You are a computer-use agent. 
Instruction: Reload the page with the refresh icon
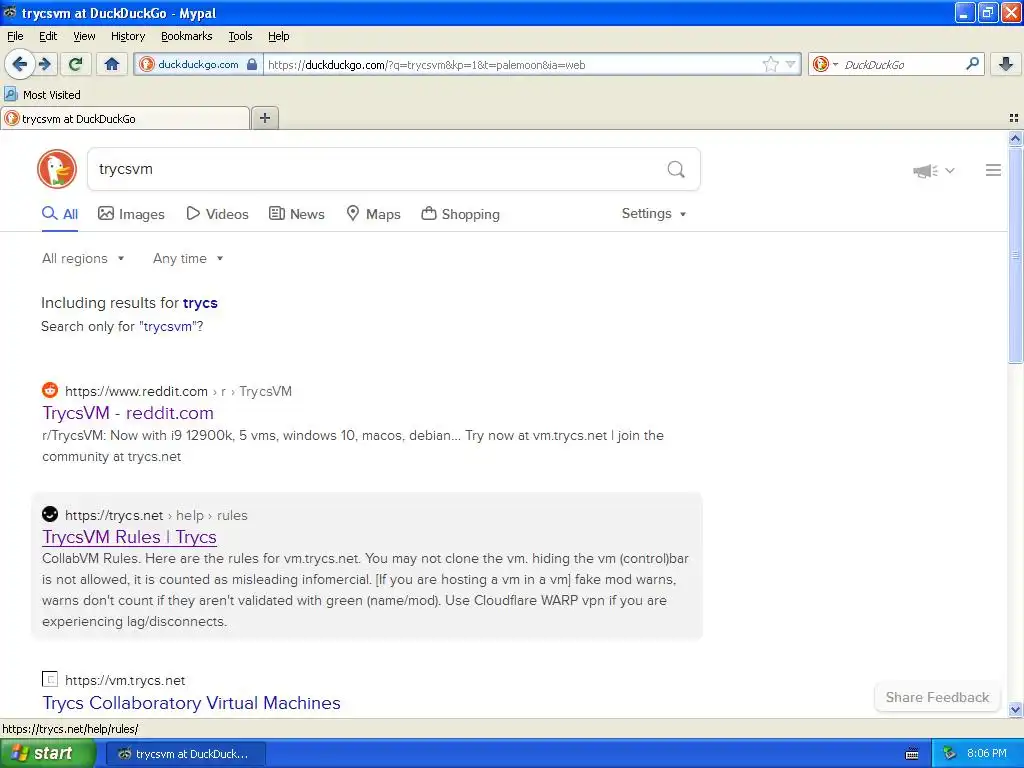(75, 64)
